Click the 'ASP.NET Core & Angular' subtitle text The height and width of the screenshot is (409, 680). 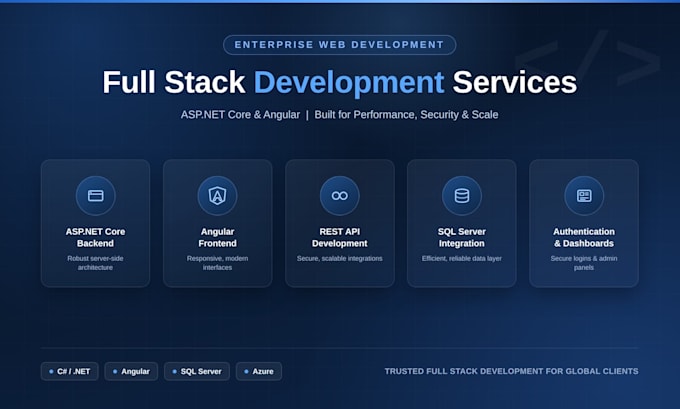[x=240, y=115]
